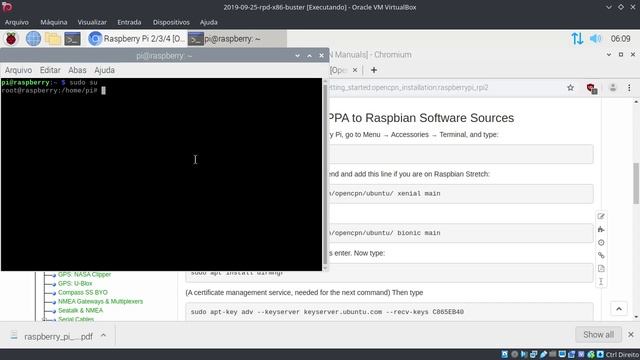
Task: Click the apt-key adv command code block
Action: point(389,312)
